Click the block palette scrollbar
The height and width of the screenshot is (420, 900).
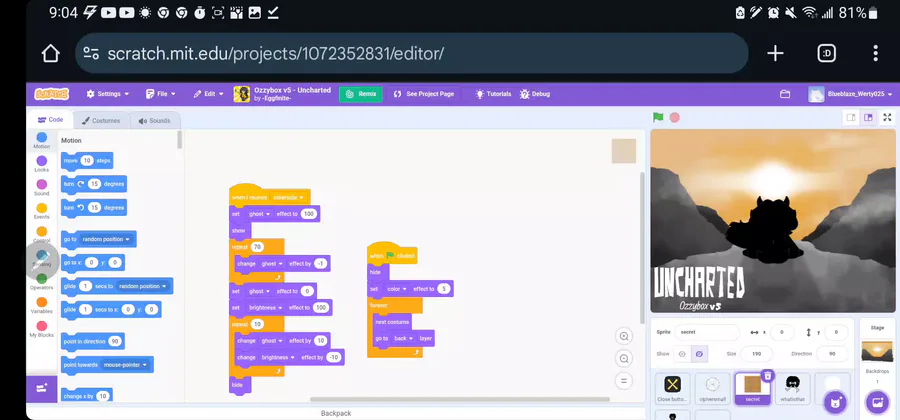pos(180,139)
